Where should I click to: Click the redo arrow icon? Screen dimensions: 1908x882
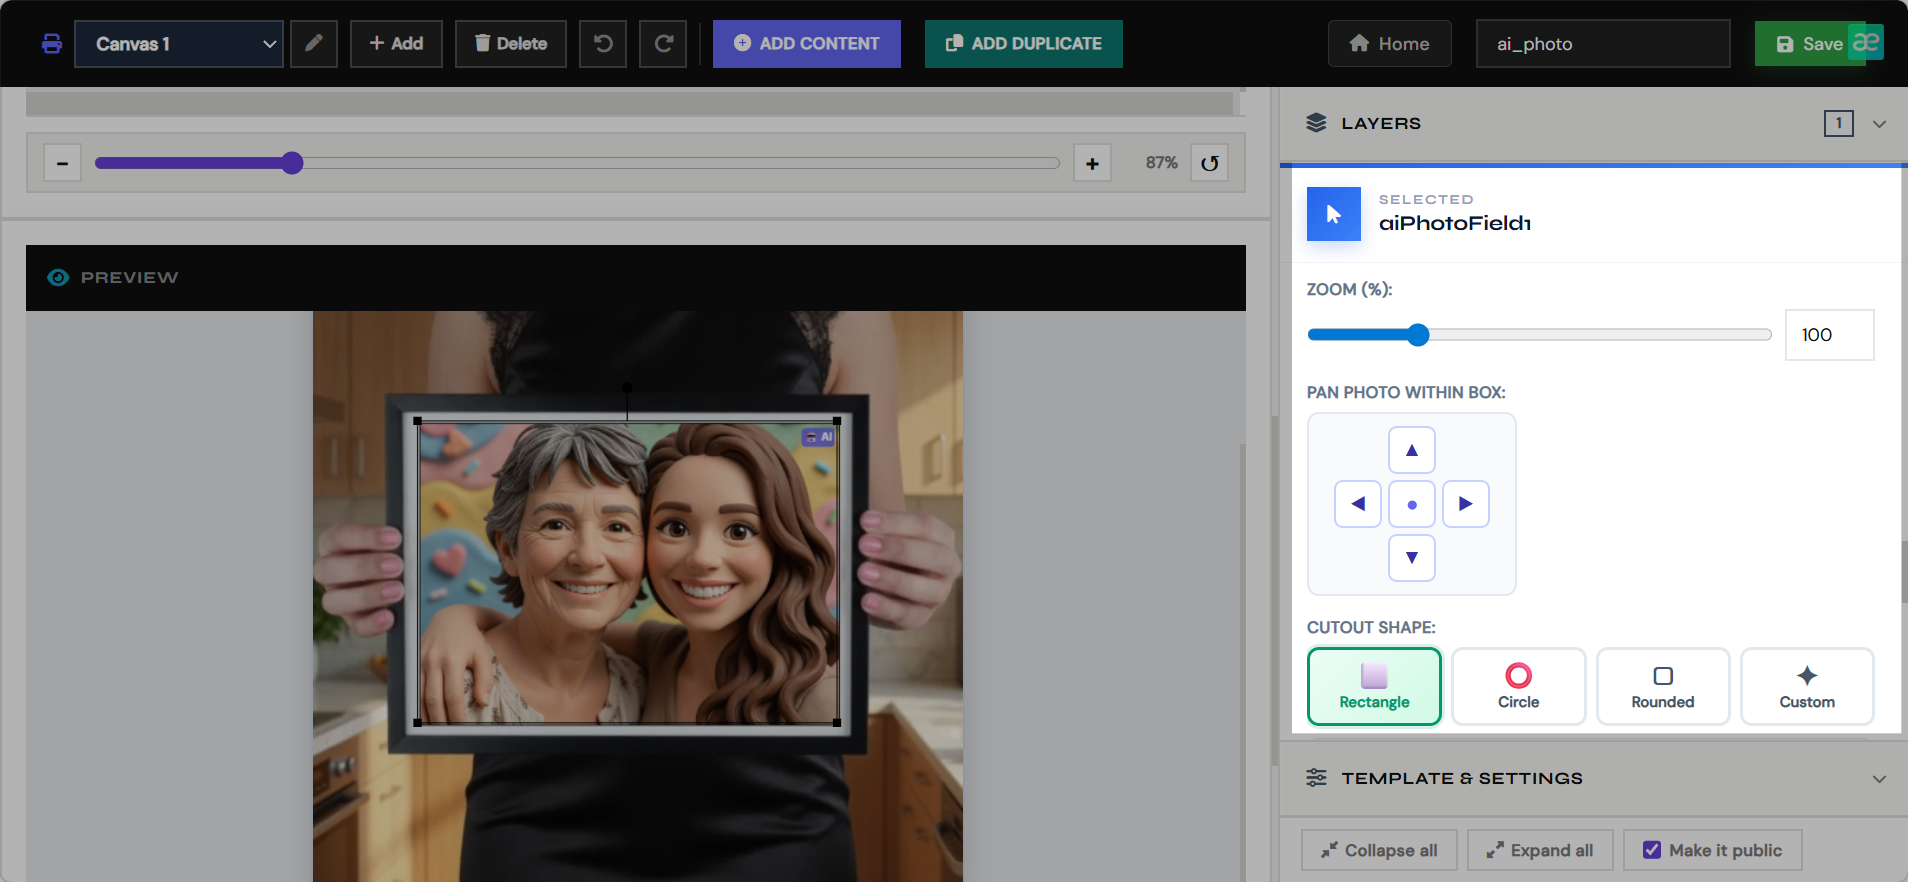[663, 44]
